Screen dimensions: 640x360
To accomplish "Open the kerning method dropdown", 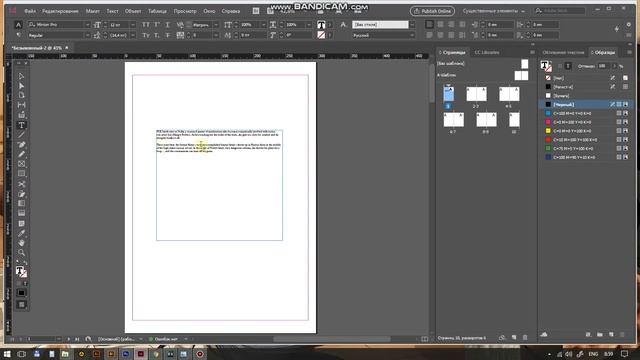I will click(216, 25).
